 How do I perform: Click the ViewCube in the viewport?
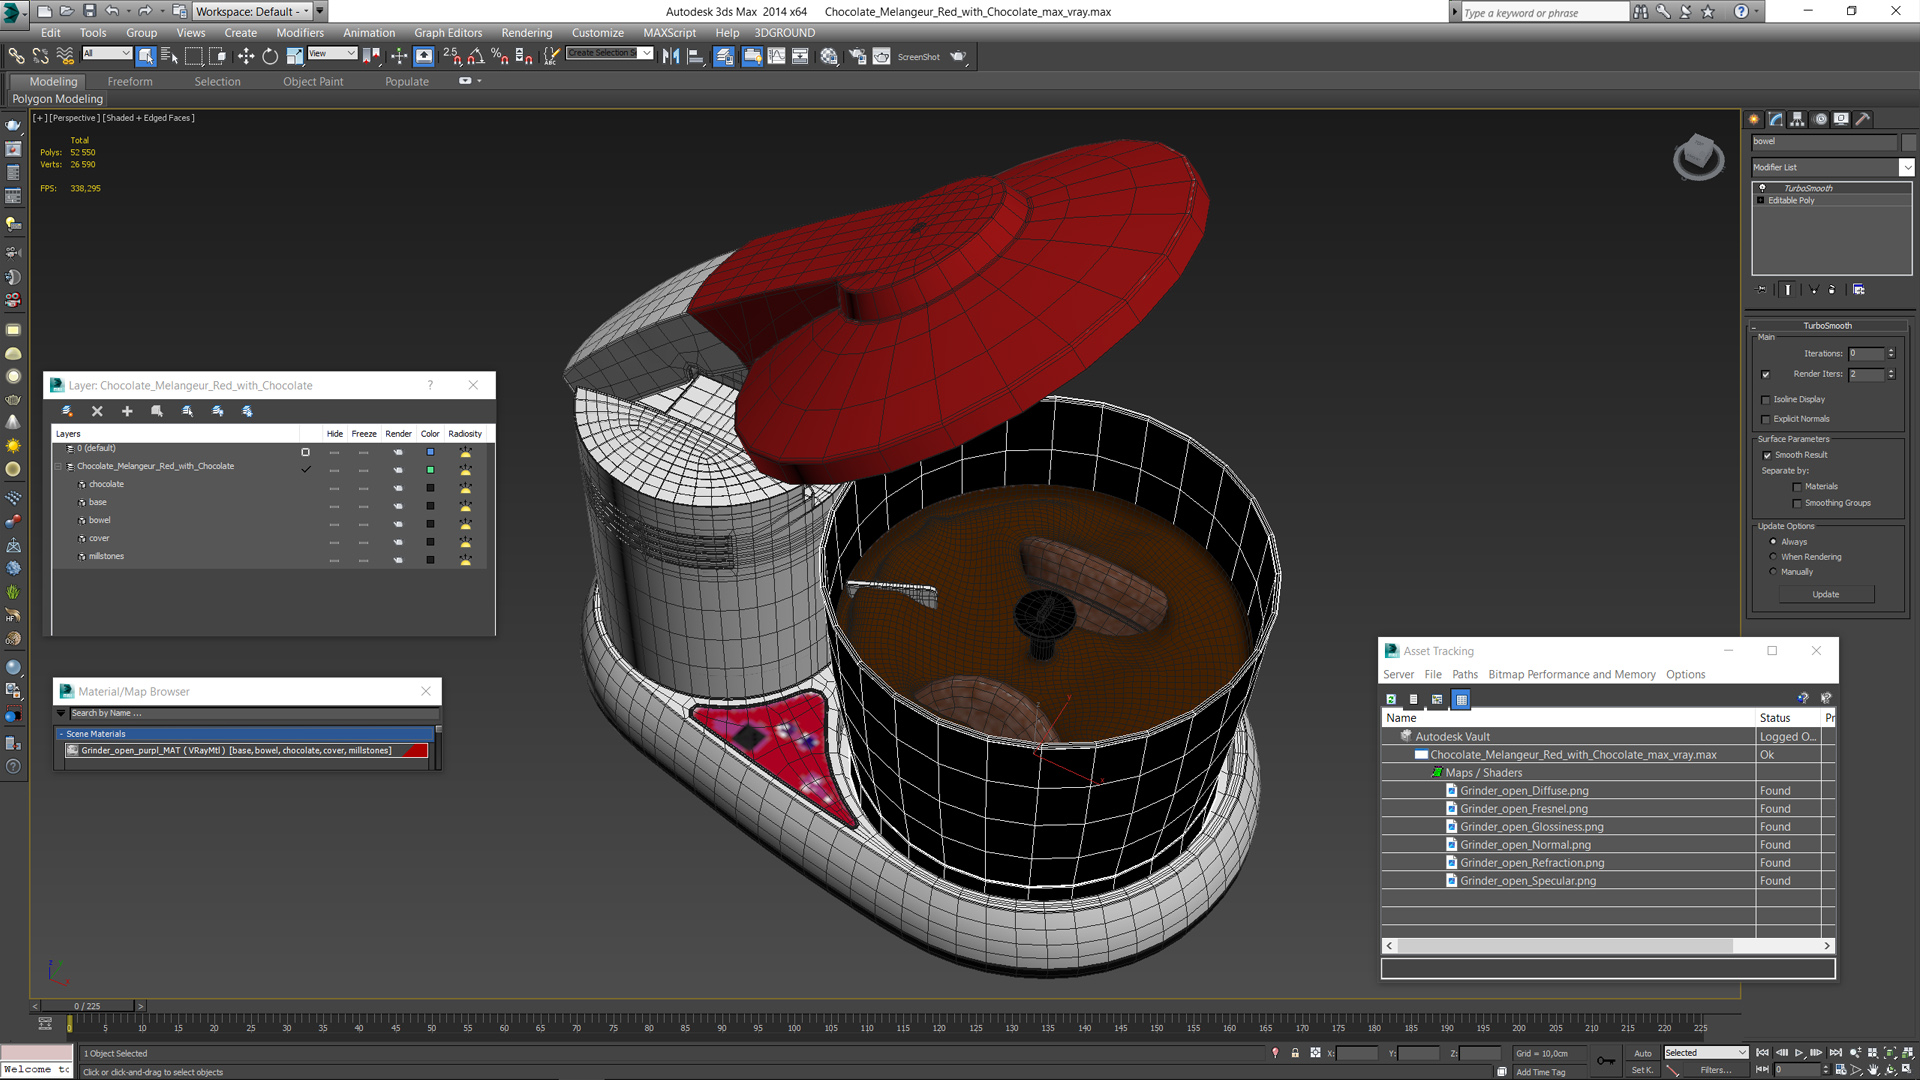[x=1698, y=157]
